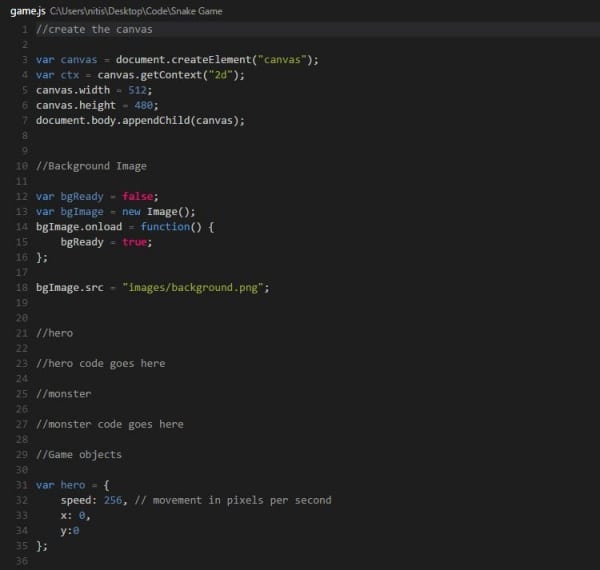The width and height of the screenshot is (600, 570).
Task: Click 'document.body.appendChild(canvas);' line
Action: (x=140, y=121)
